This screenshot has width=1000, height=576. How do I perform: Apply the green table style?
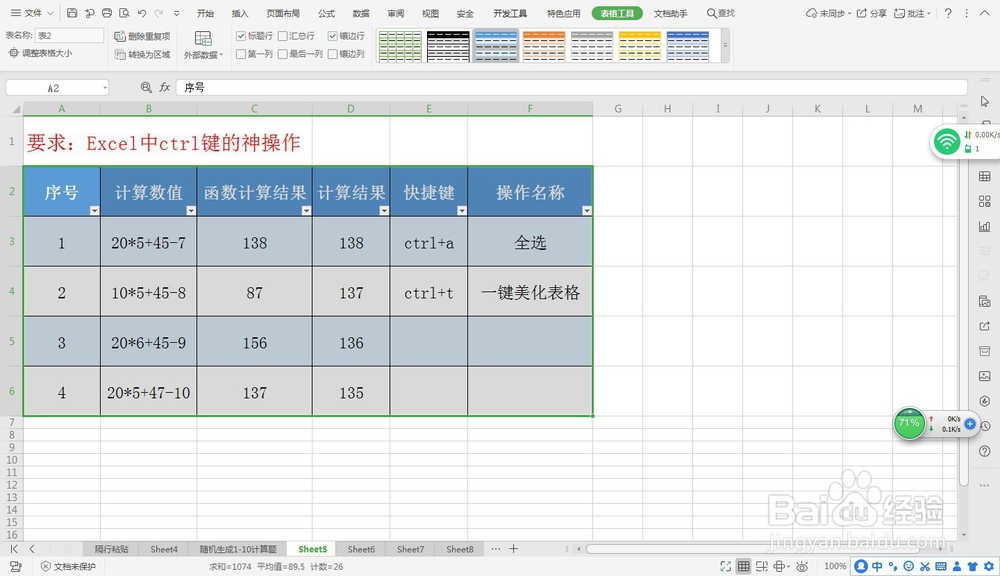400,46
